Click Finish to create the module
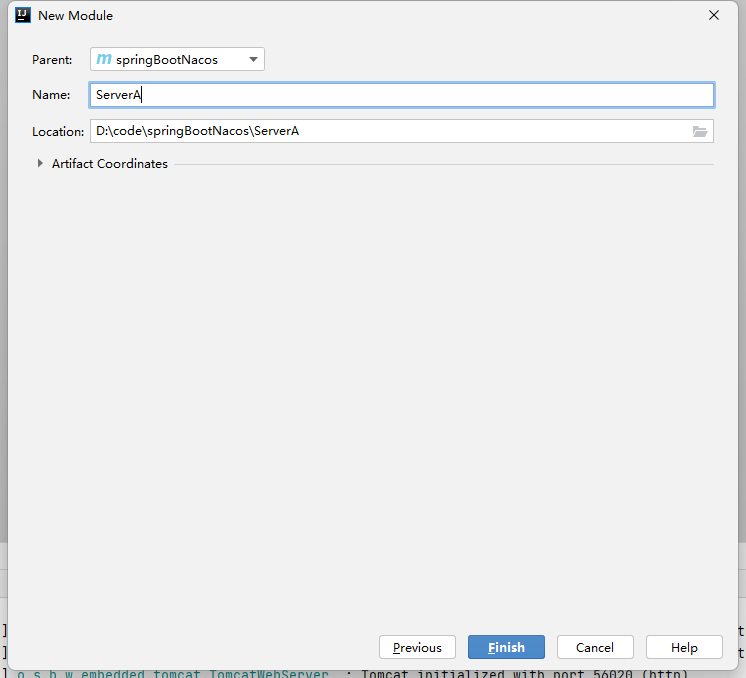The height and width of the screenshot is (678, 746). point(506,647)
